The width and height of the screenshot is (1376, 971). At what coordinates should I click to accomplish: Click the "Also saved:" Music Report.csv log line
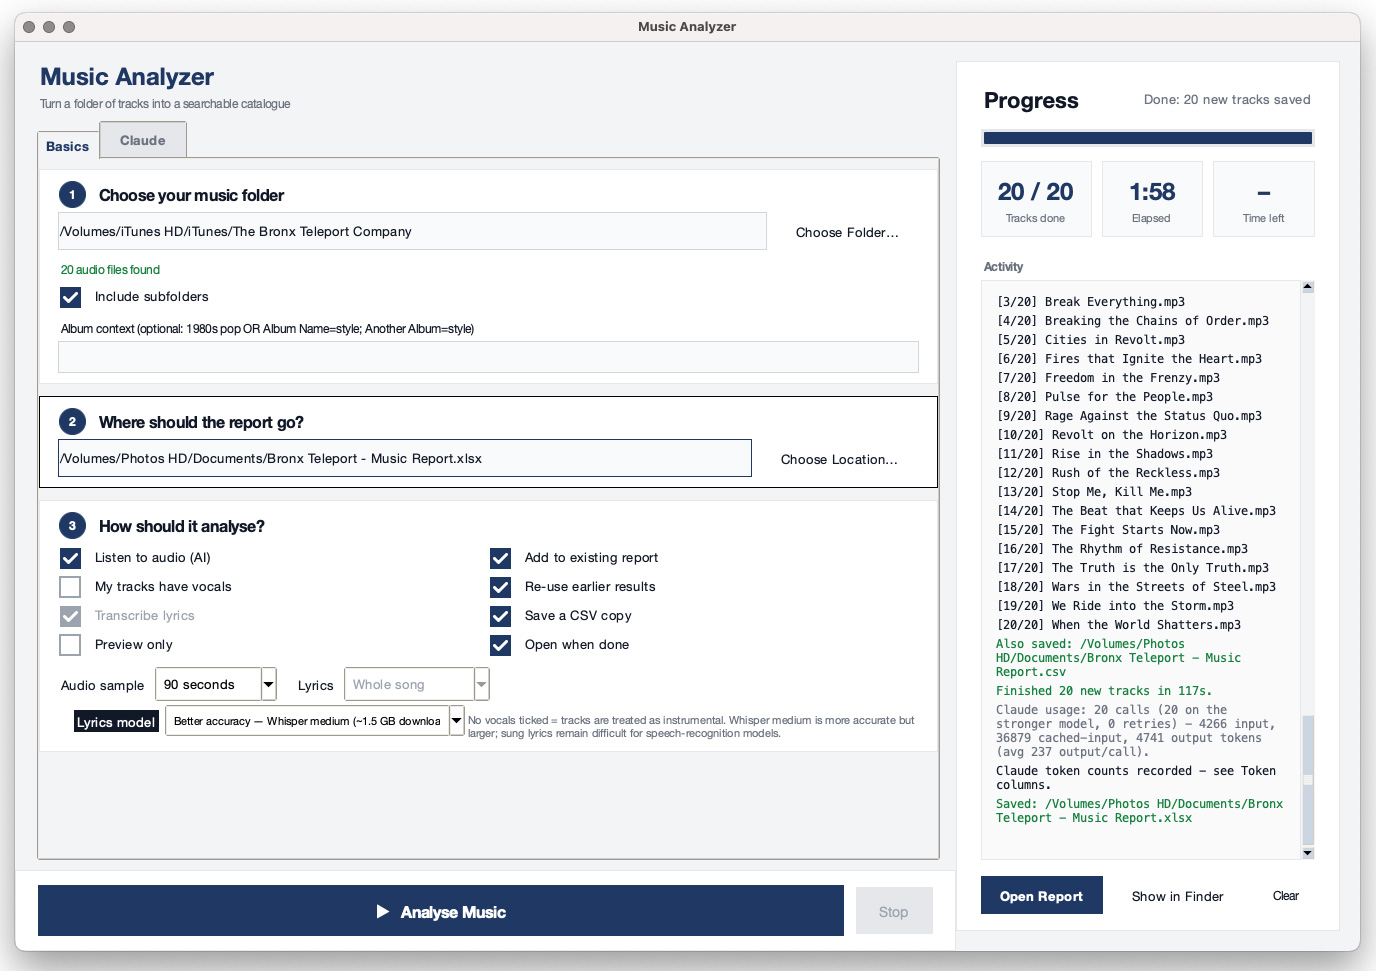click(x=1118, y=658)
